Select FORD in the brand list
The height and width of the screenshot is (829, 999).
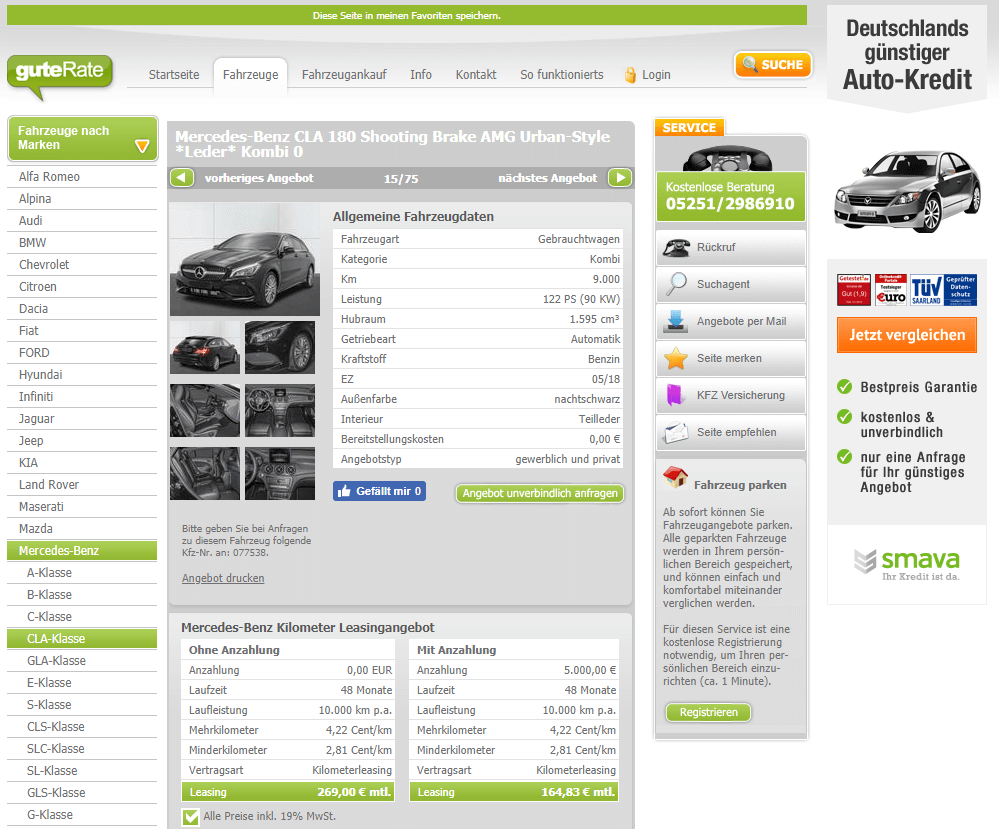[x=82, y=353]
